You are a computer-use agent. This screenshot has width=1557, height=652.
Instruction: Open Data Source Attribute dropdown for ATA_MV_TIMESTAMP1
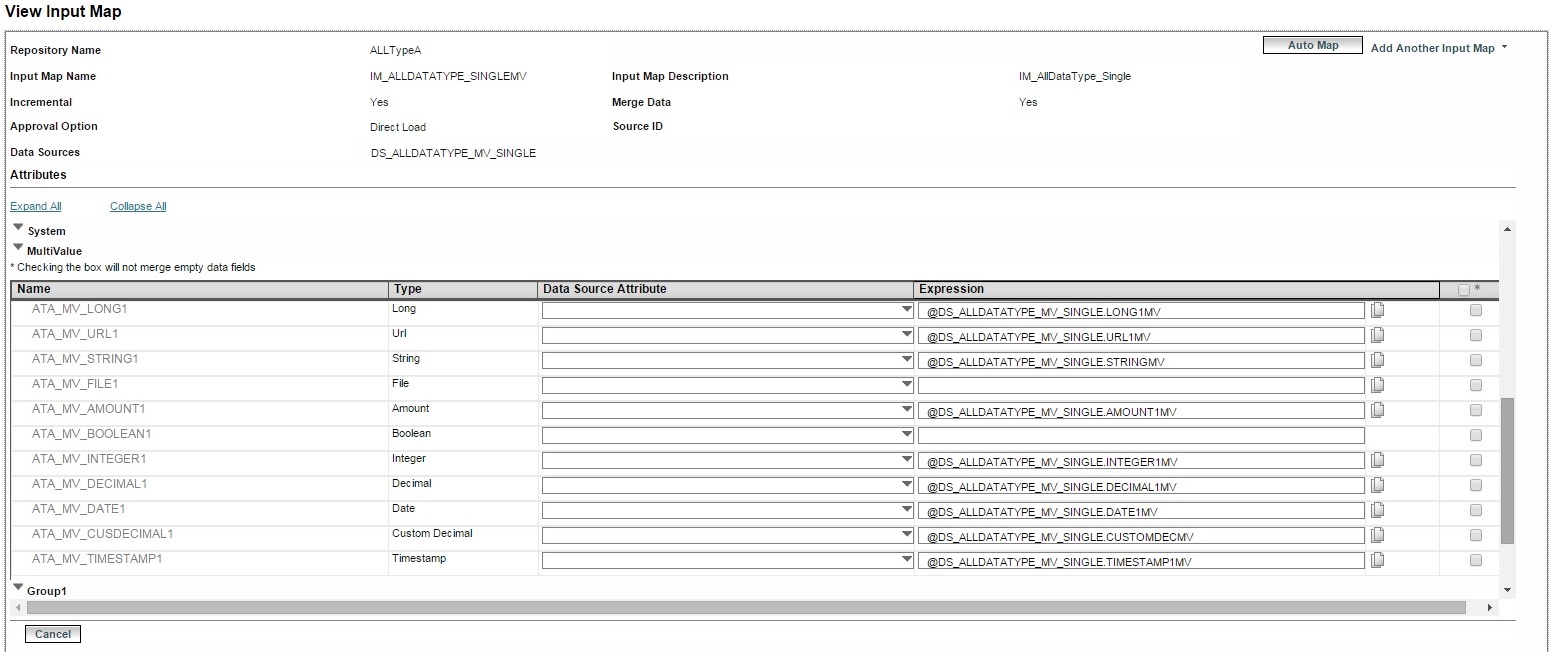click(728, 561)
